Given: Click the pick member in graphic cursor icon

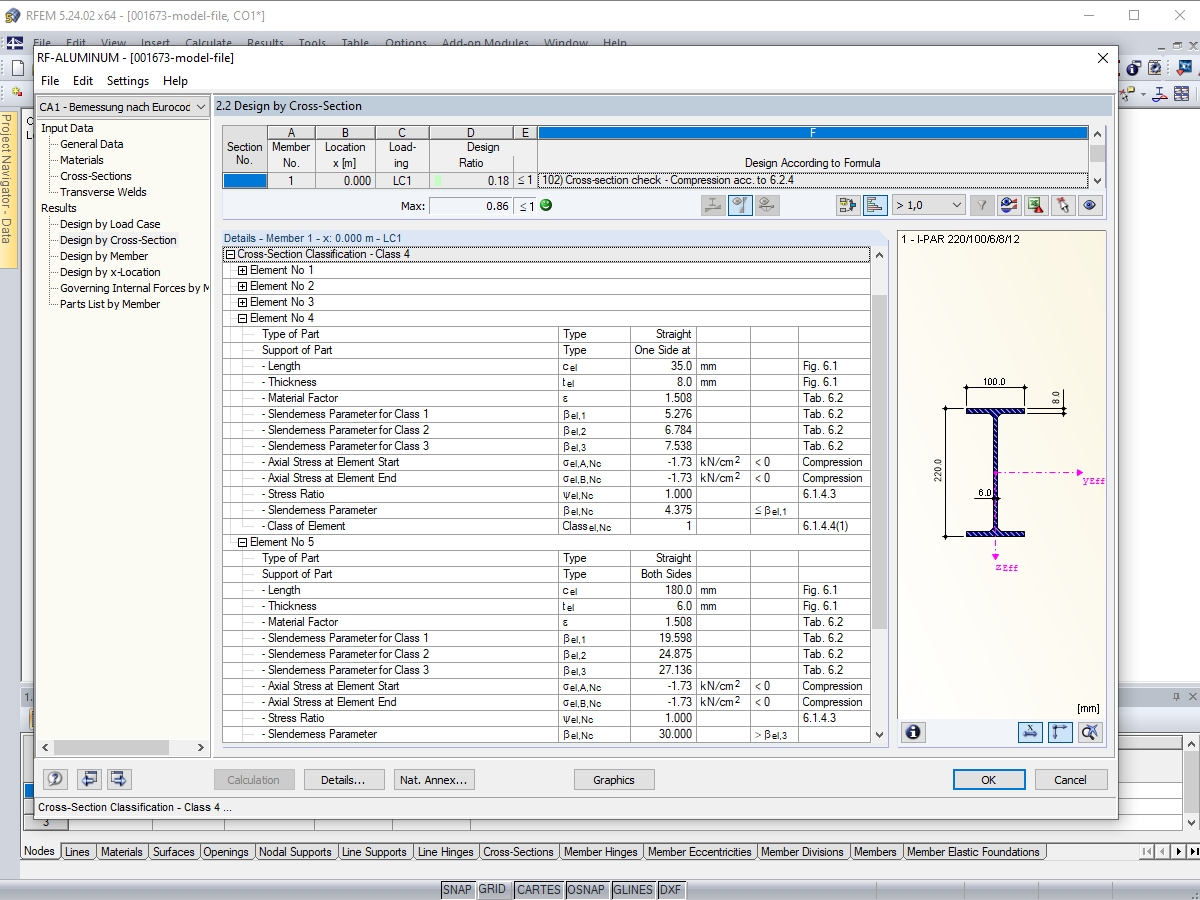Looking at the screenshot, I should [x=1063, y=205].
